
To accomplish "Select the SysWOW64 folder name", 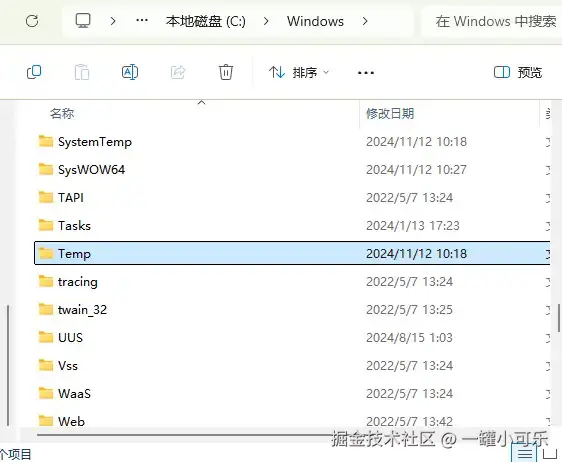I will 91,170.
